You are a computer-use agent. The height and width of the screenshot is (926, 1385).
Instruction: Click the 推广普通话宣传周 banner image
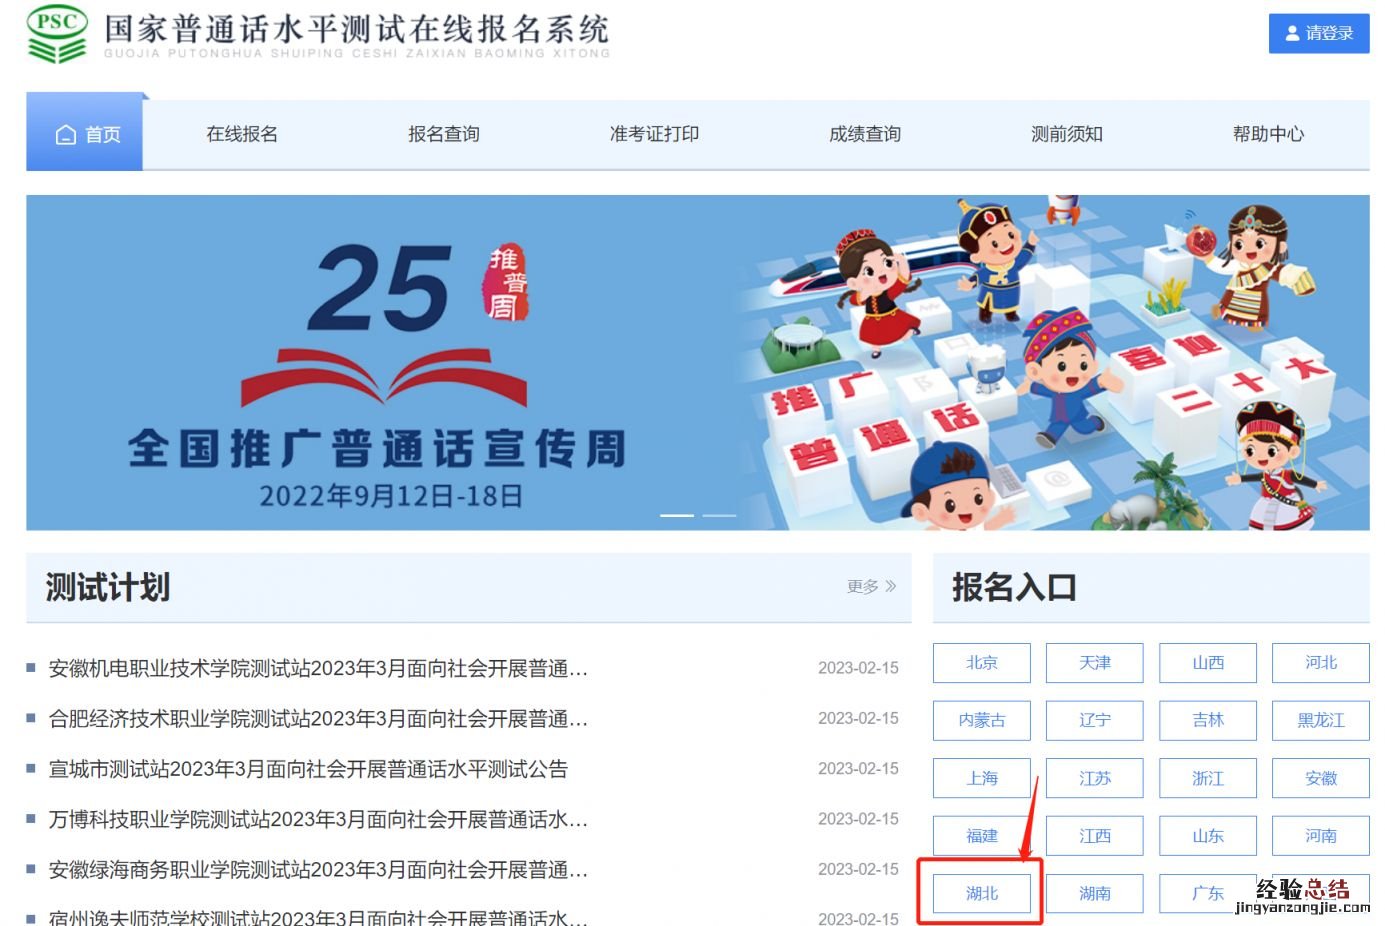[698, 362]
